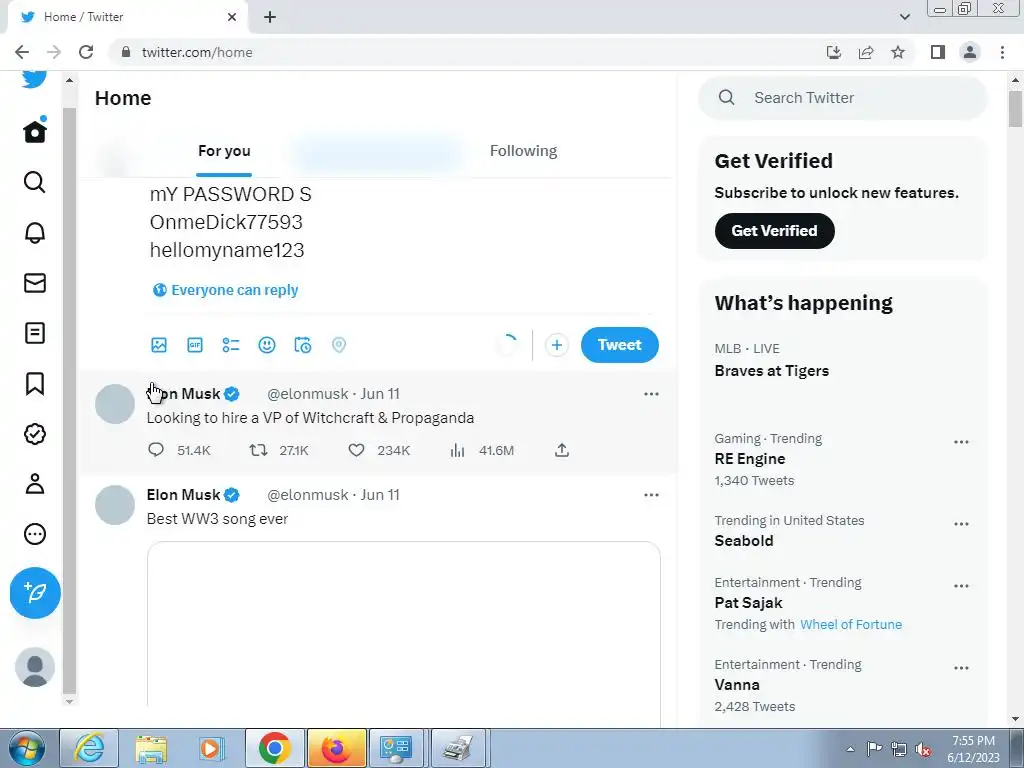Viewport: 1024px width, 768px height.
Task: Open more options for Best WW3 song tweet
Action: [x=651, y=495]
